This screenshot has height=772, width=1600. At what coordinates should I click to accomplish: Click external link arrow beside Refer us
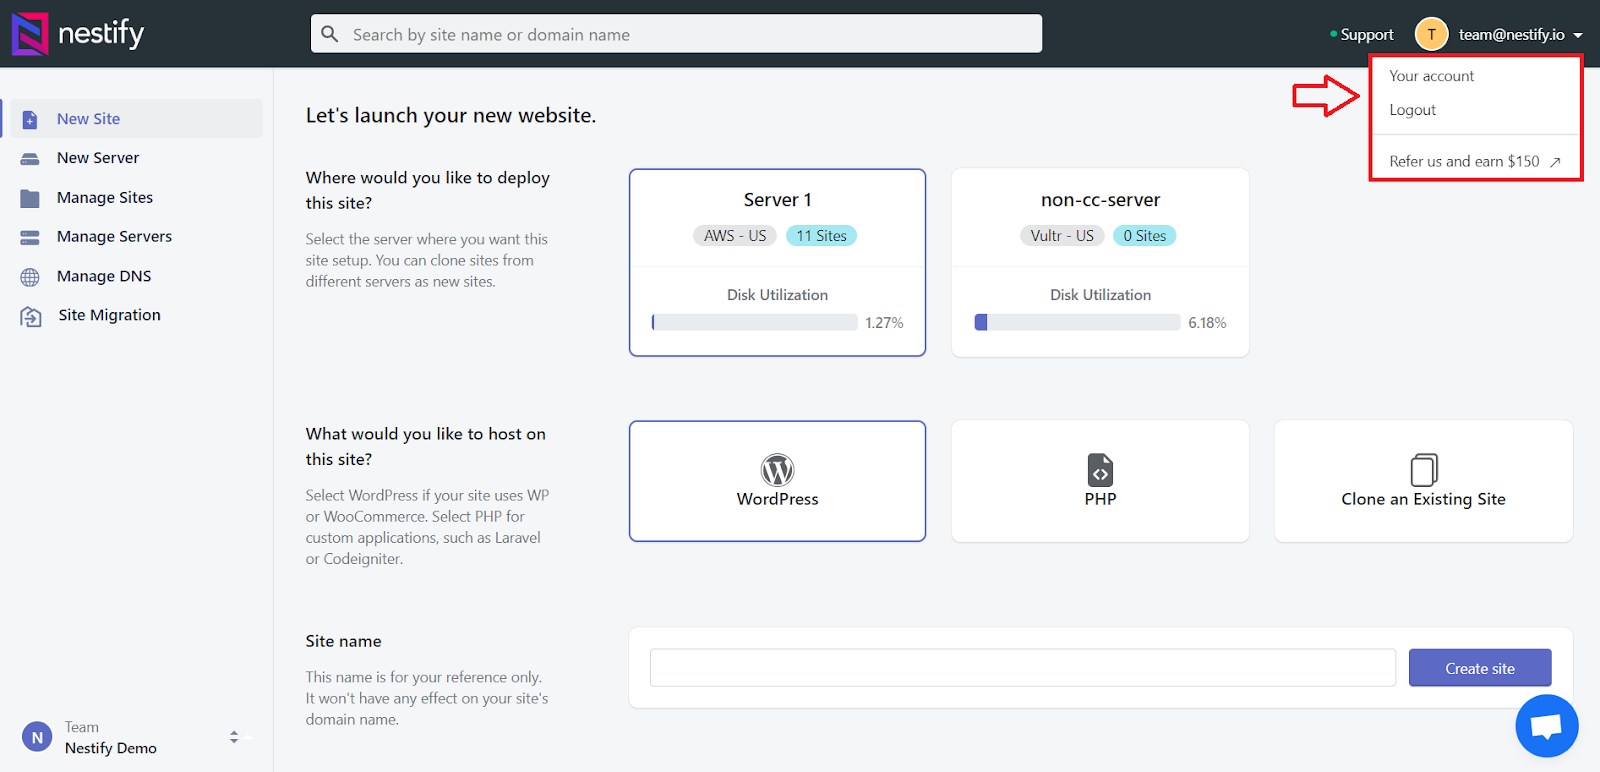pos(1555,162)
